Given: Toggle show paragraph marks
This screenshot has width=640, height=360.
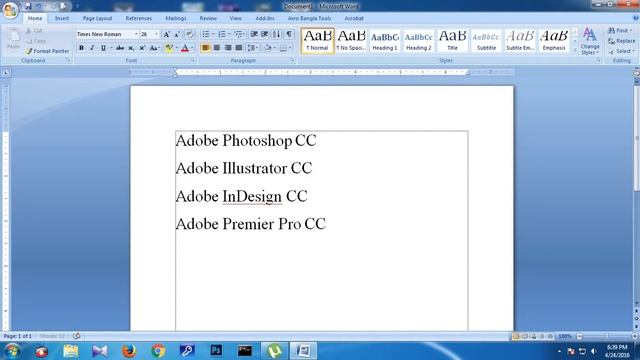Looking at the screenshot, I should tap(289, 34).
